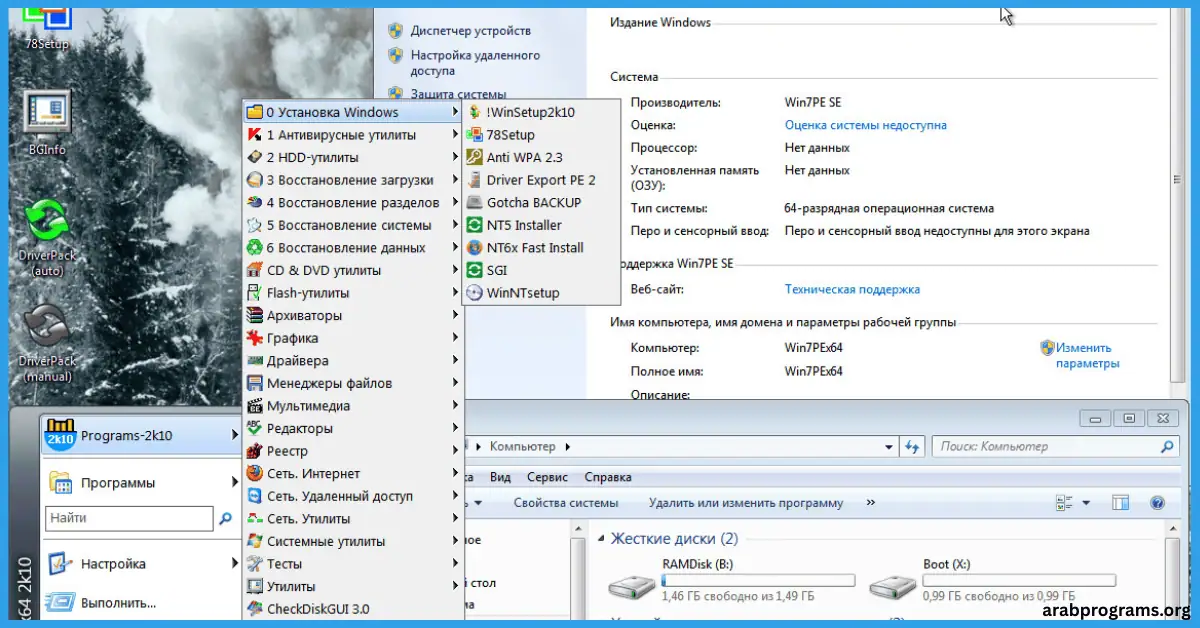Open Системные утилиты menu entry
The height and width of the screenshot is (628, 1200).
point(352,541)
